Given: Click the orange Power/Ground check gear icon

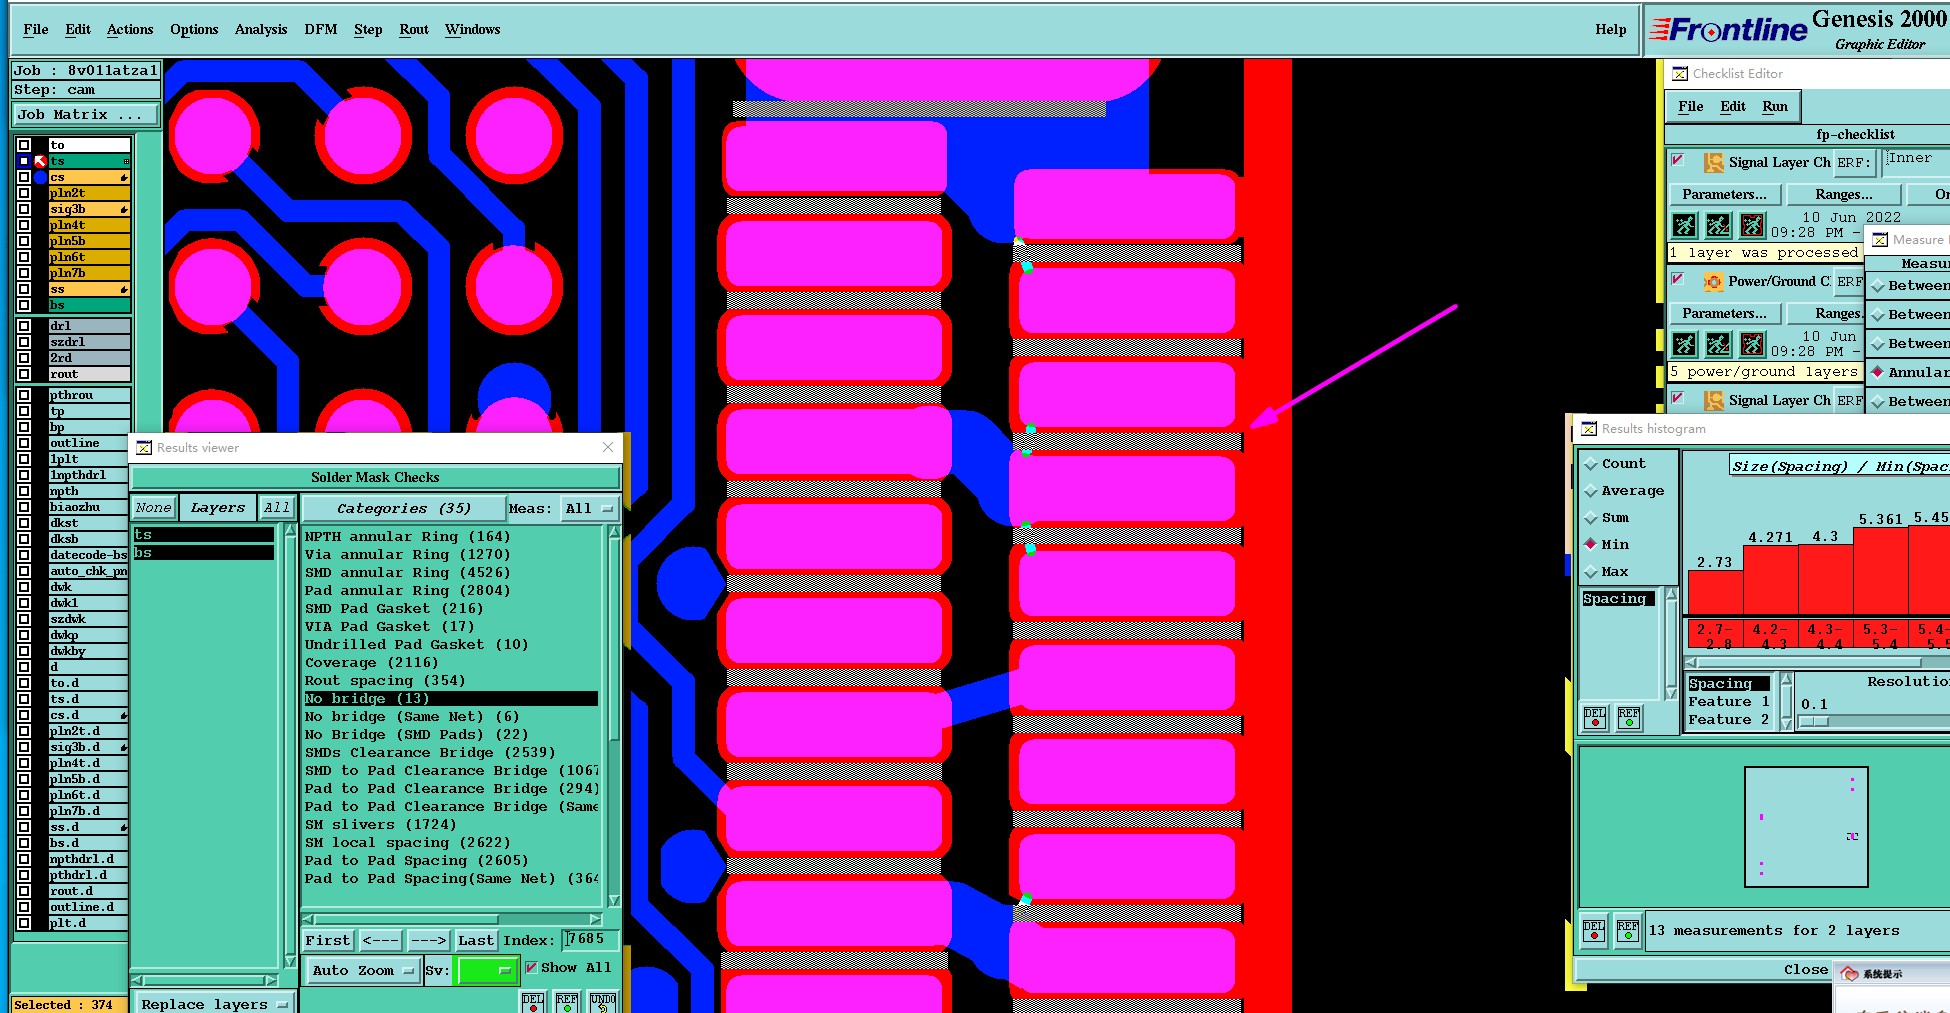Looking at the screenshot, I should coord(1714,281).
